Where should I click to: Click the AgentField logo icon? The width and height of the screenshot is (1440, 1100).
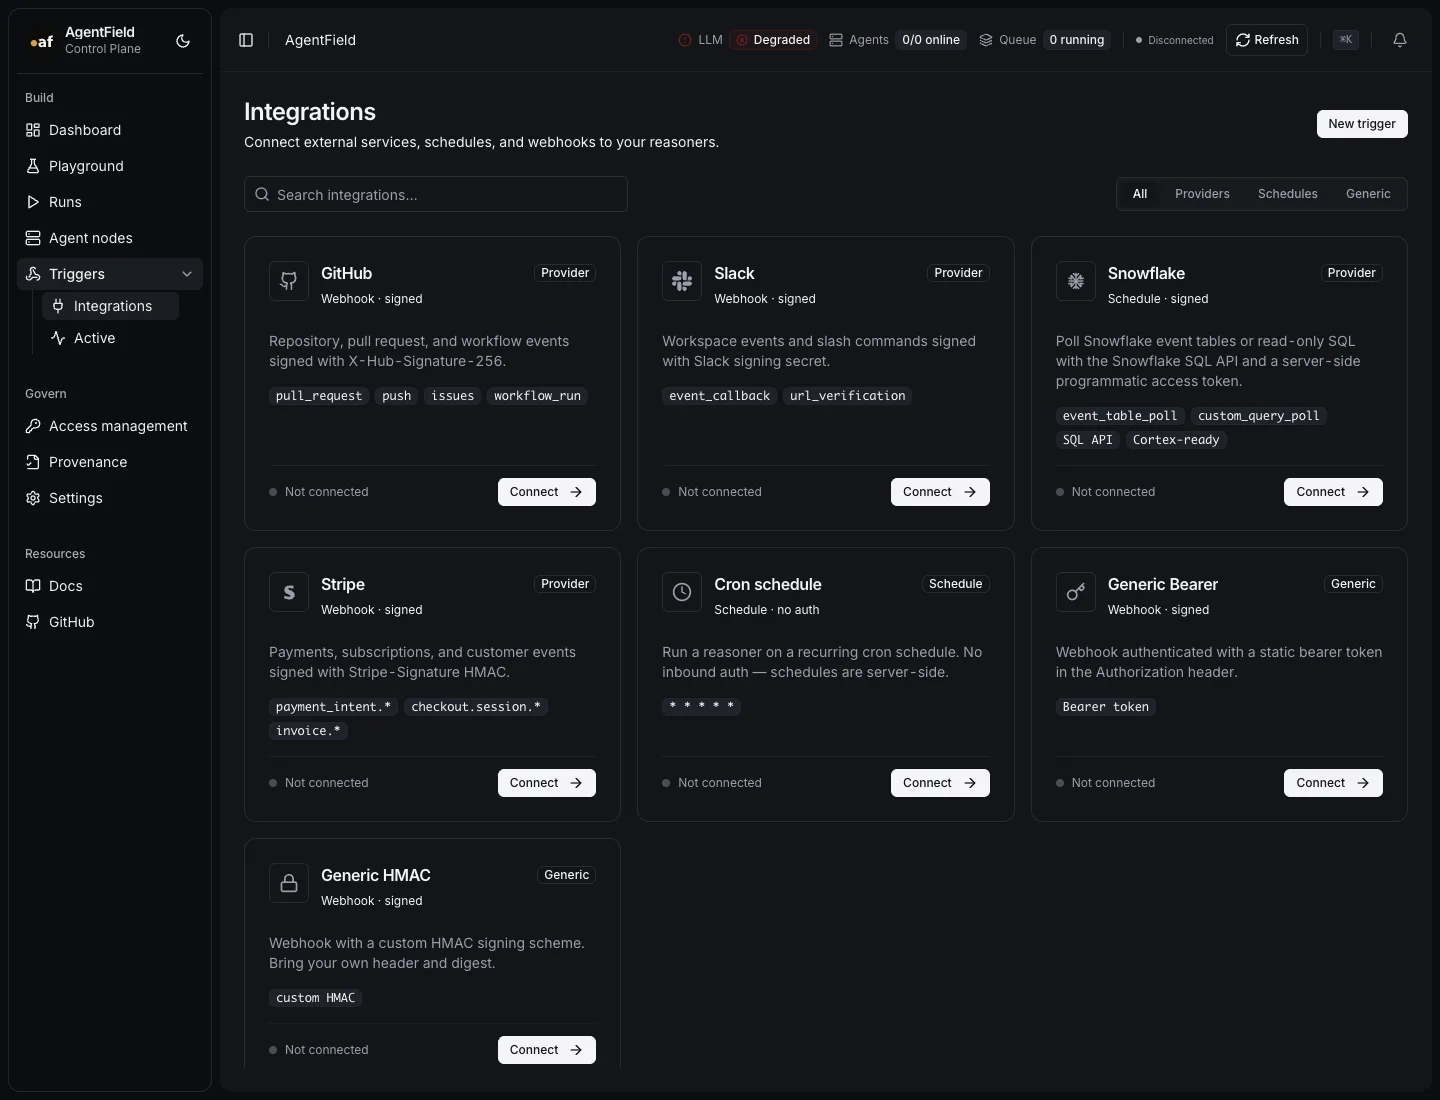tap(41, 41)
